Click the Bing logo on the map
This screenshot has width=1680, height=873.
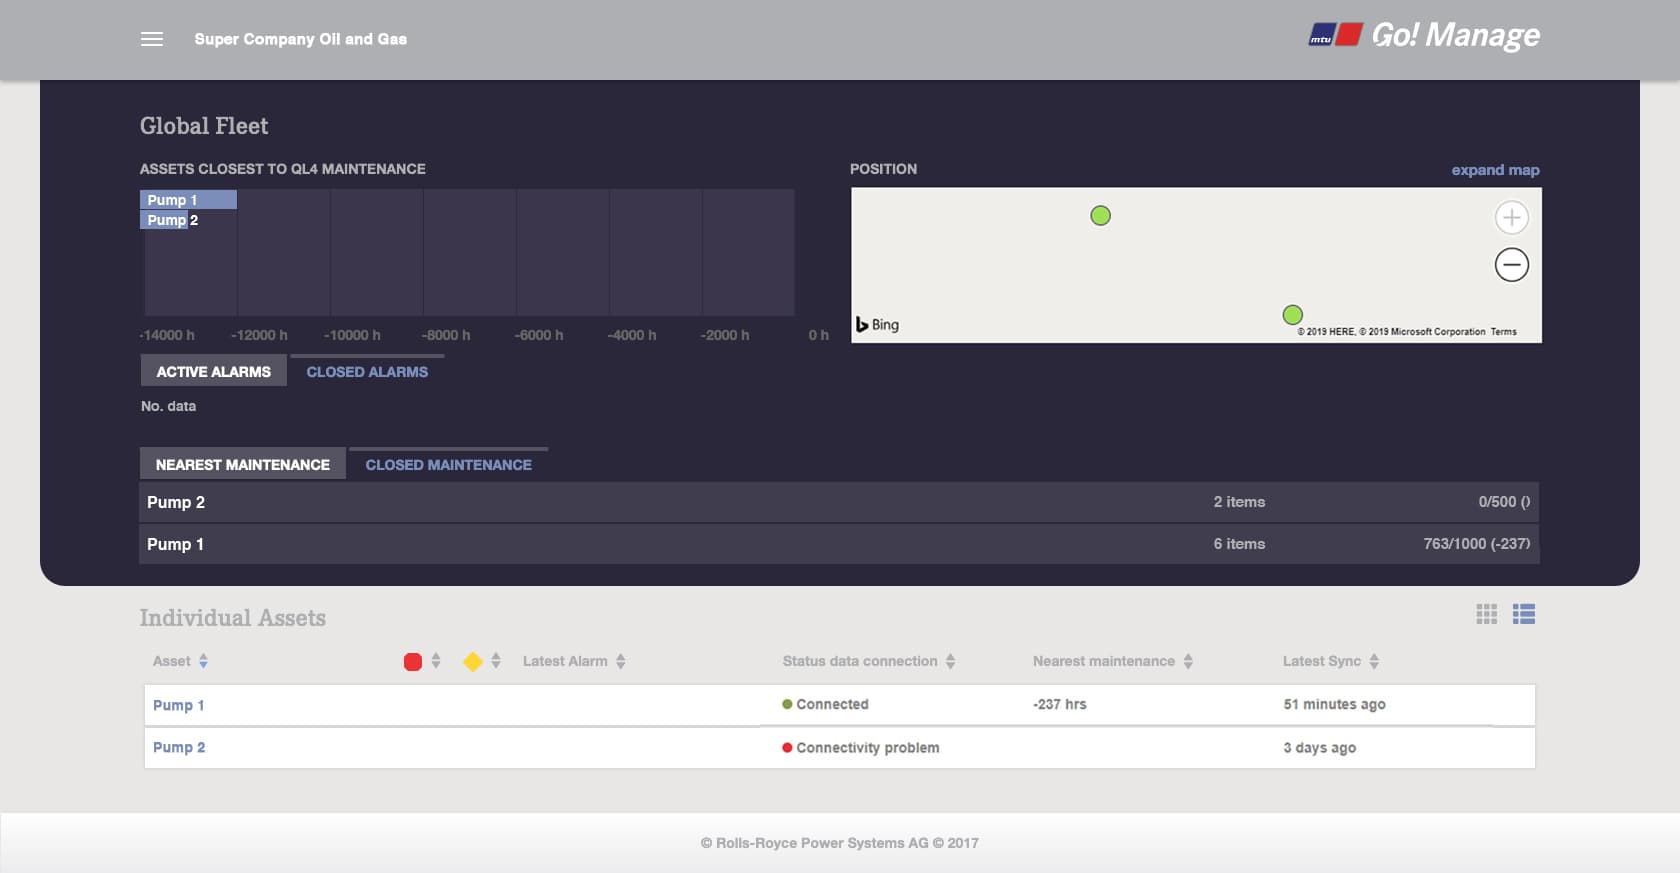(877, 324)
